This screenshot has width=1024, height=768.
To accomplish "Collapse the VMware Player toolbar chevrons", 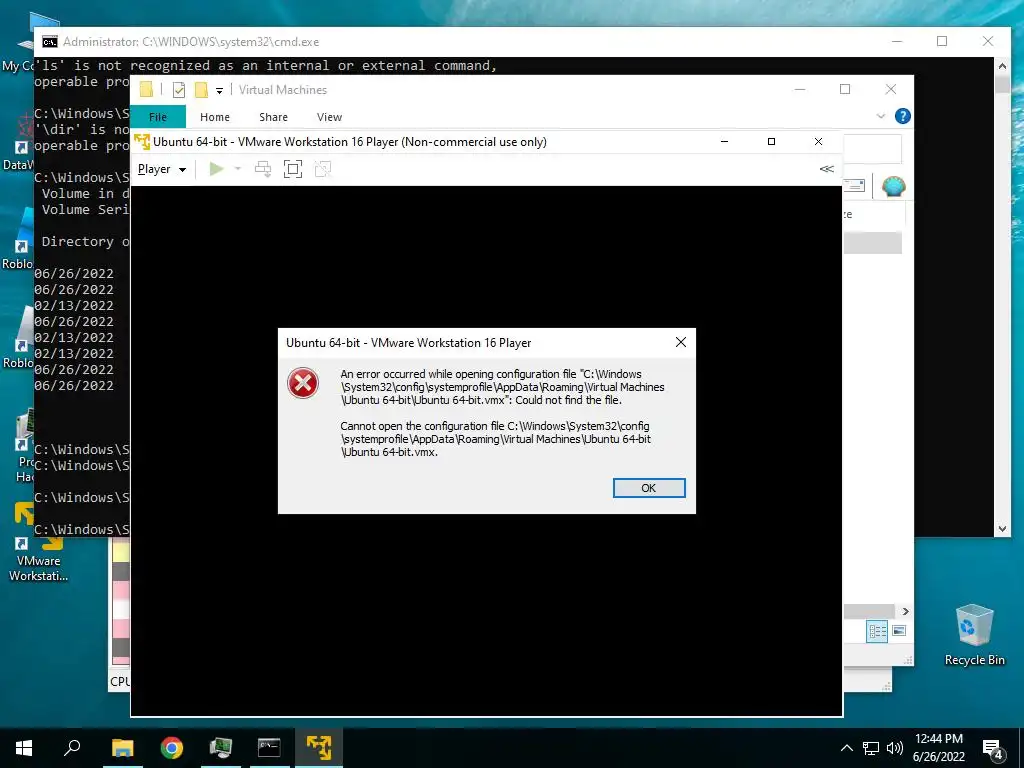I will coord(826,169).
